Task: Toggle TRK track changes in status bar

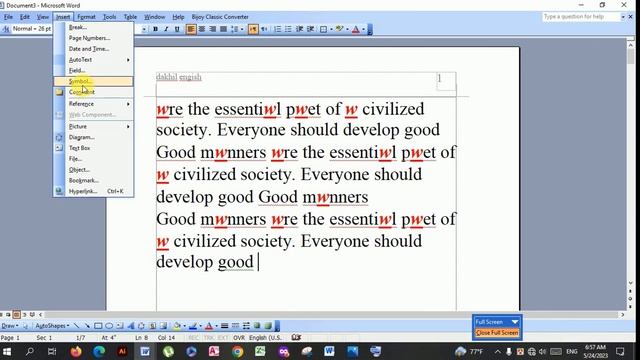Action: coord(209,338)
